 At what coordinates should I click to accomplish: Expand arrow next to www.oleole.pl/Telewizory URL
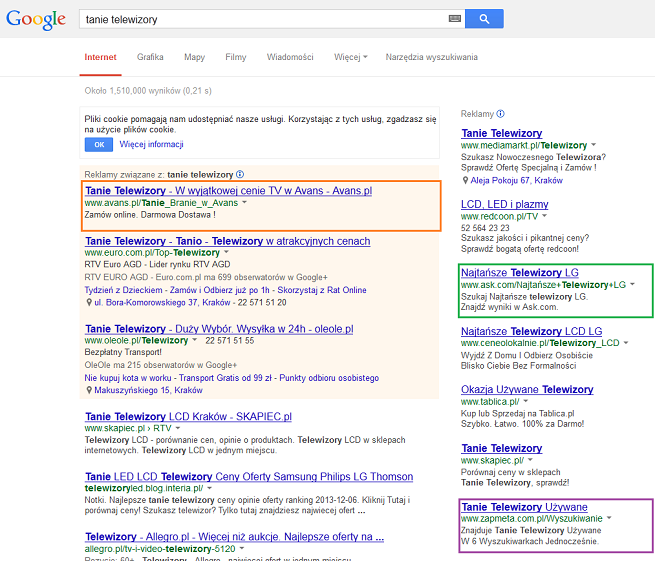click(194, 340)
